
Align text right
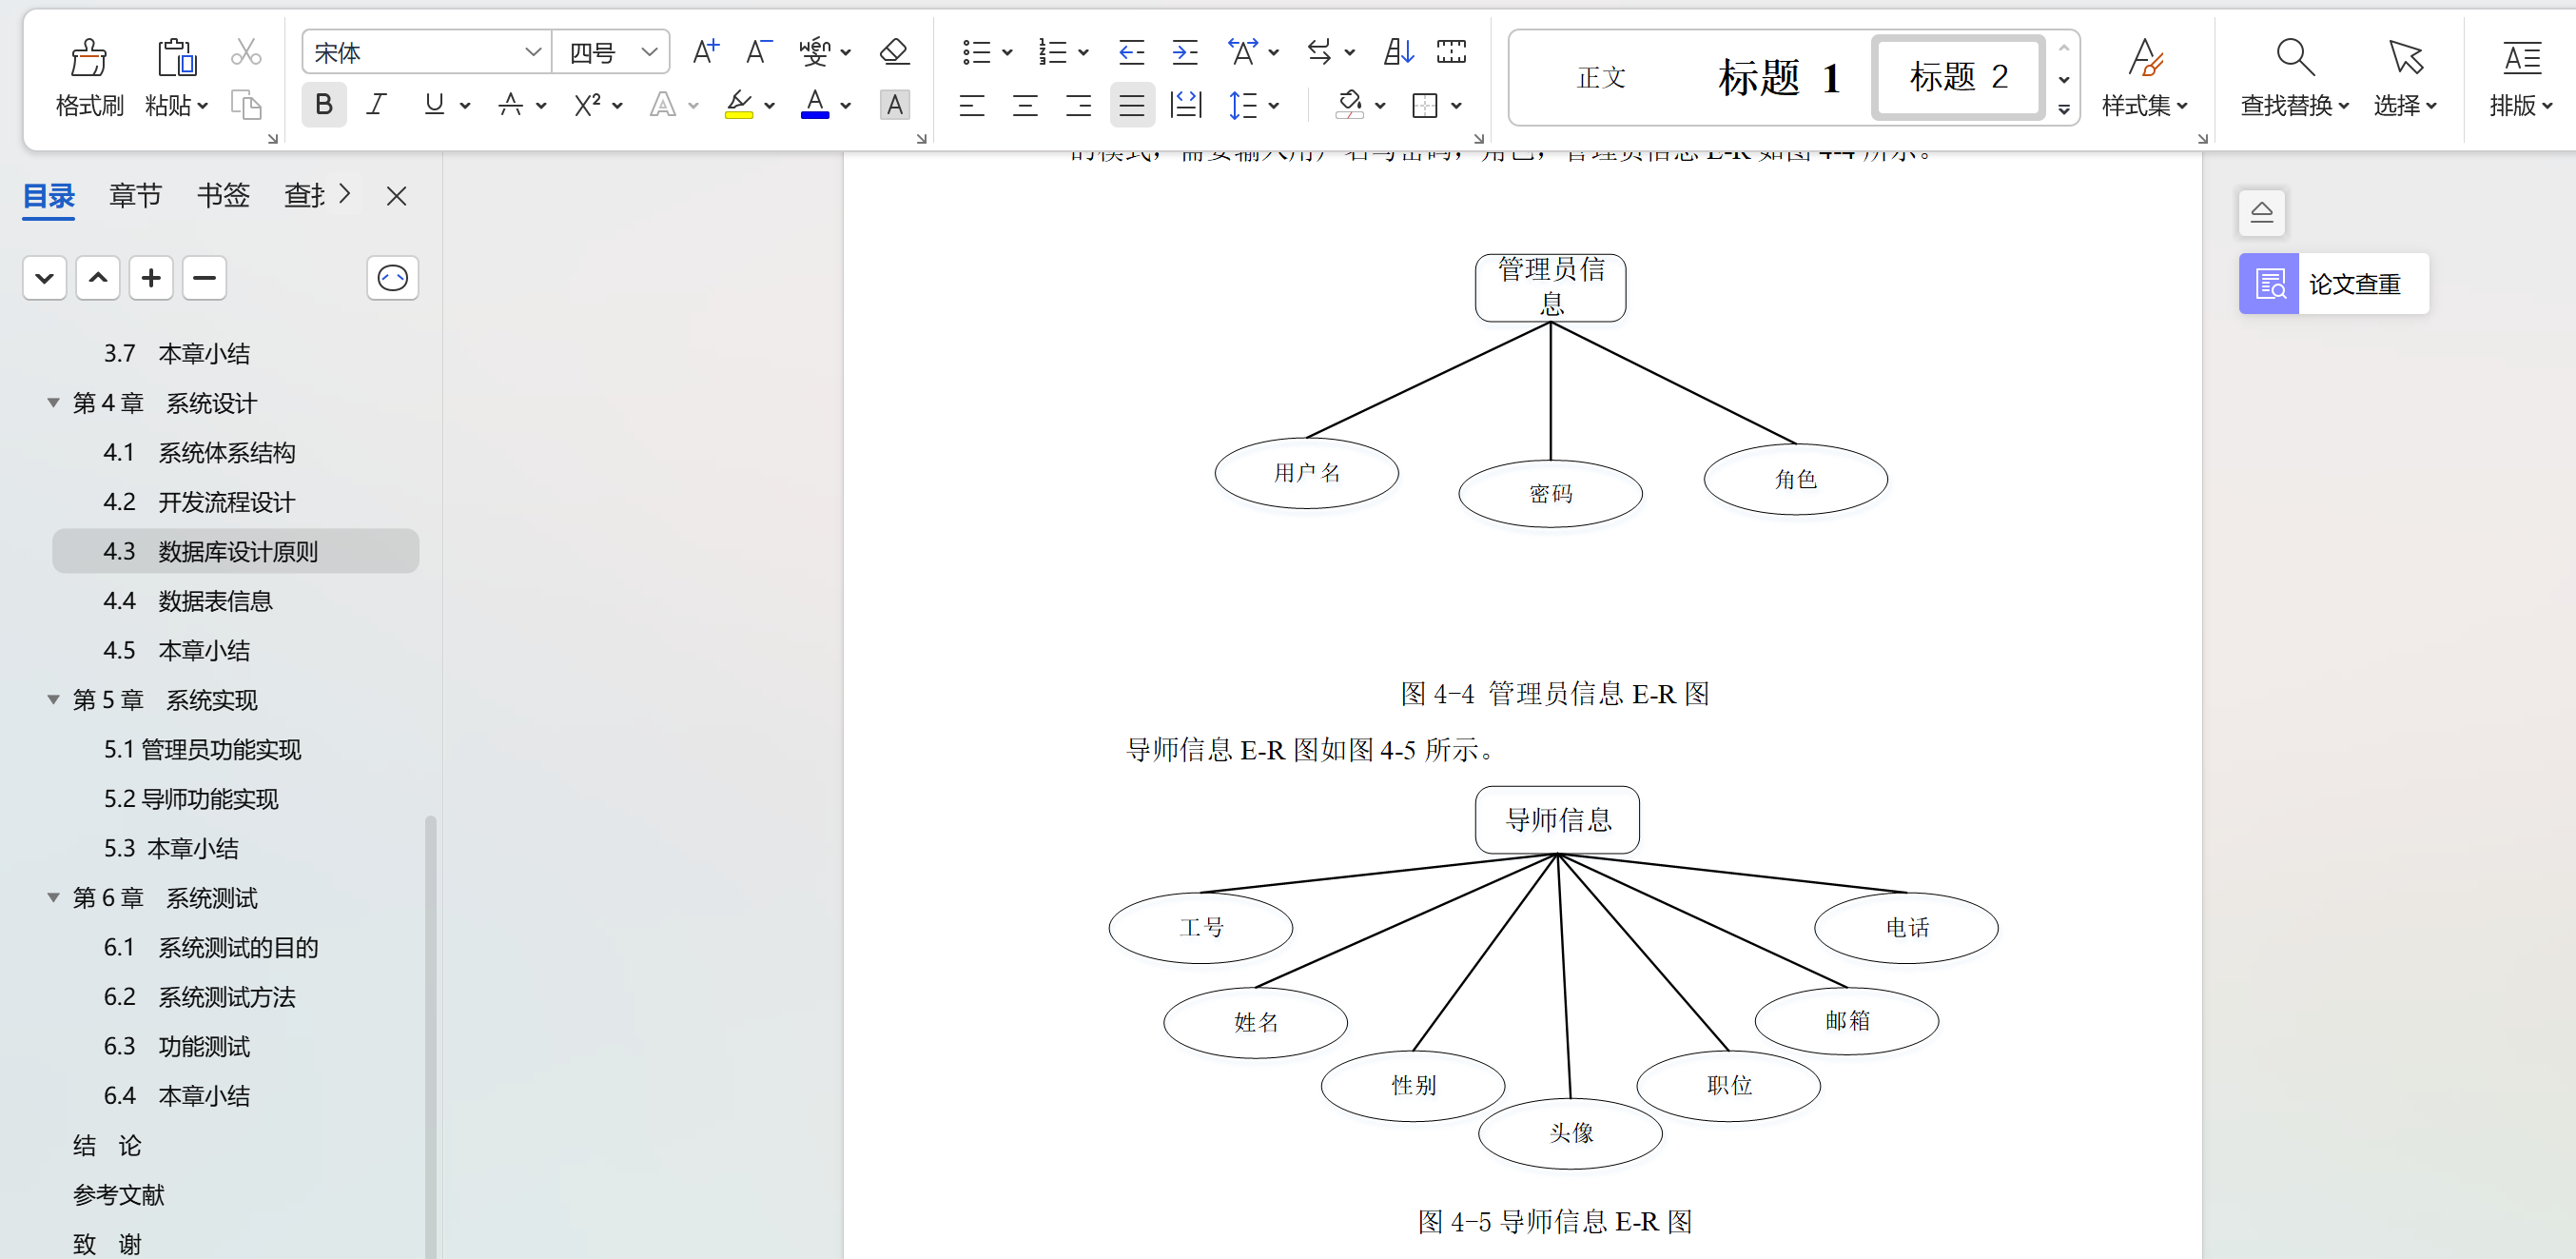pos(1078,104)
